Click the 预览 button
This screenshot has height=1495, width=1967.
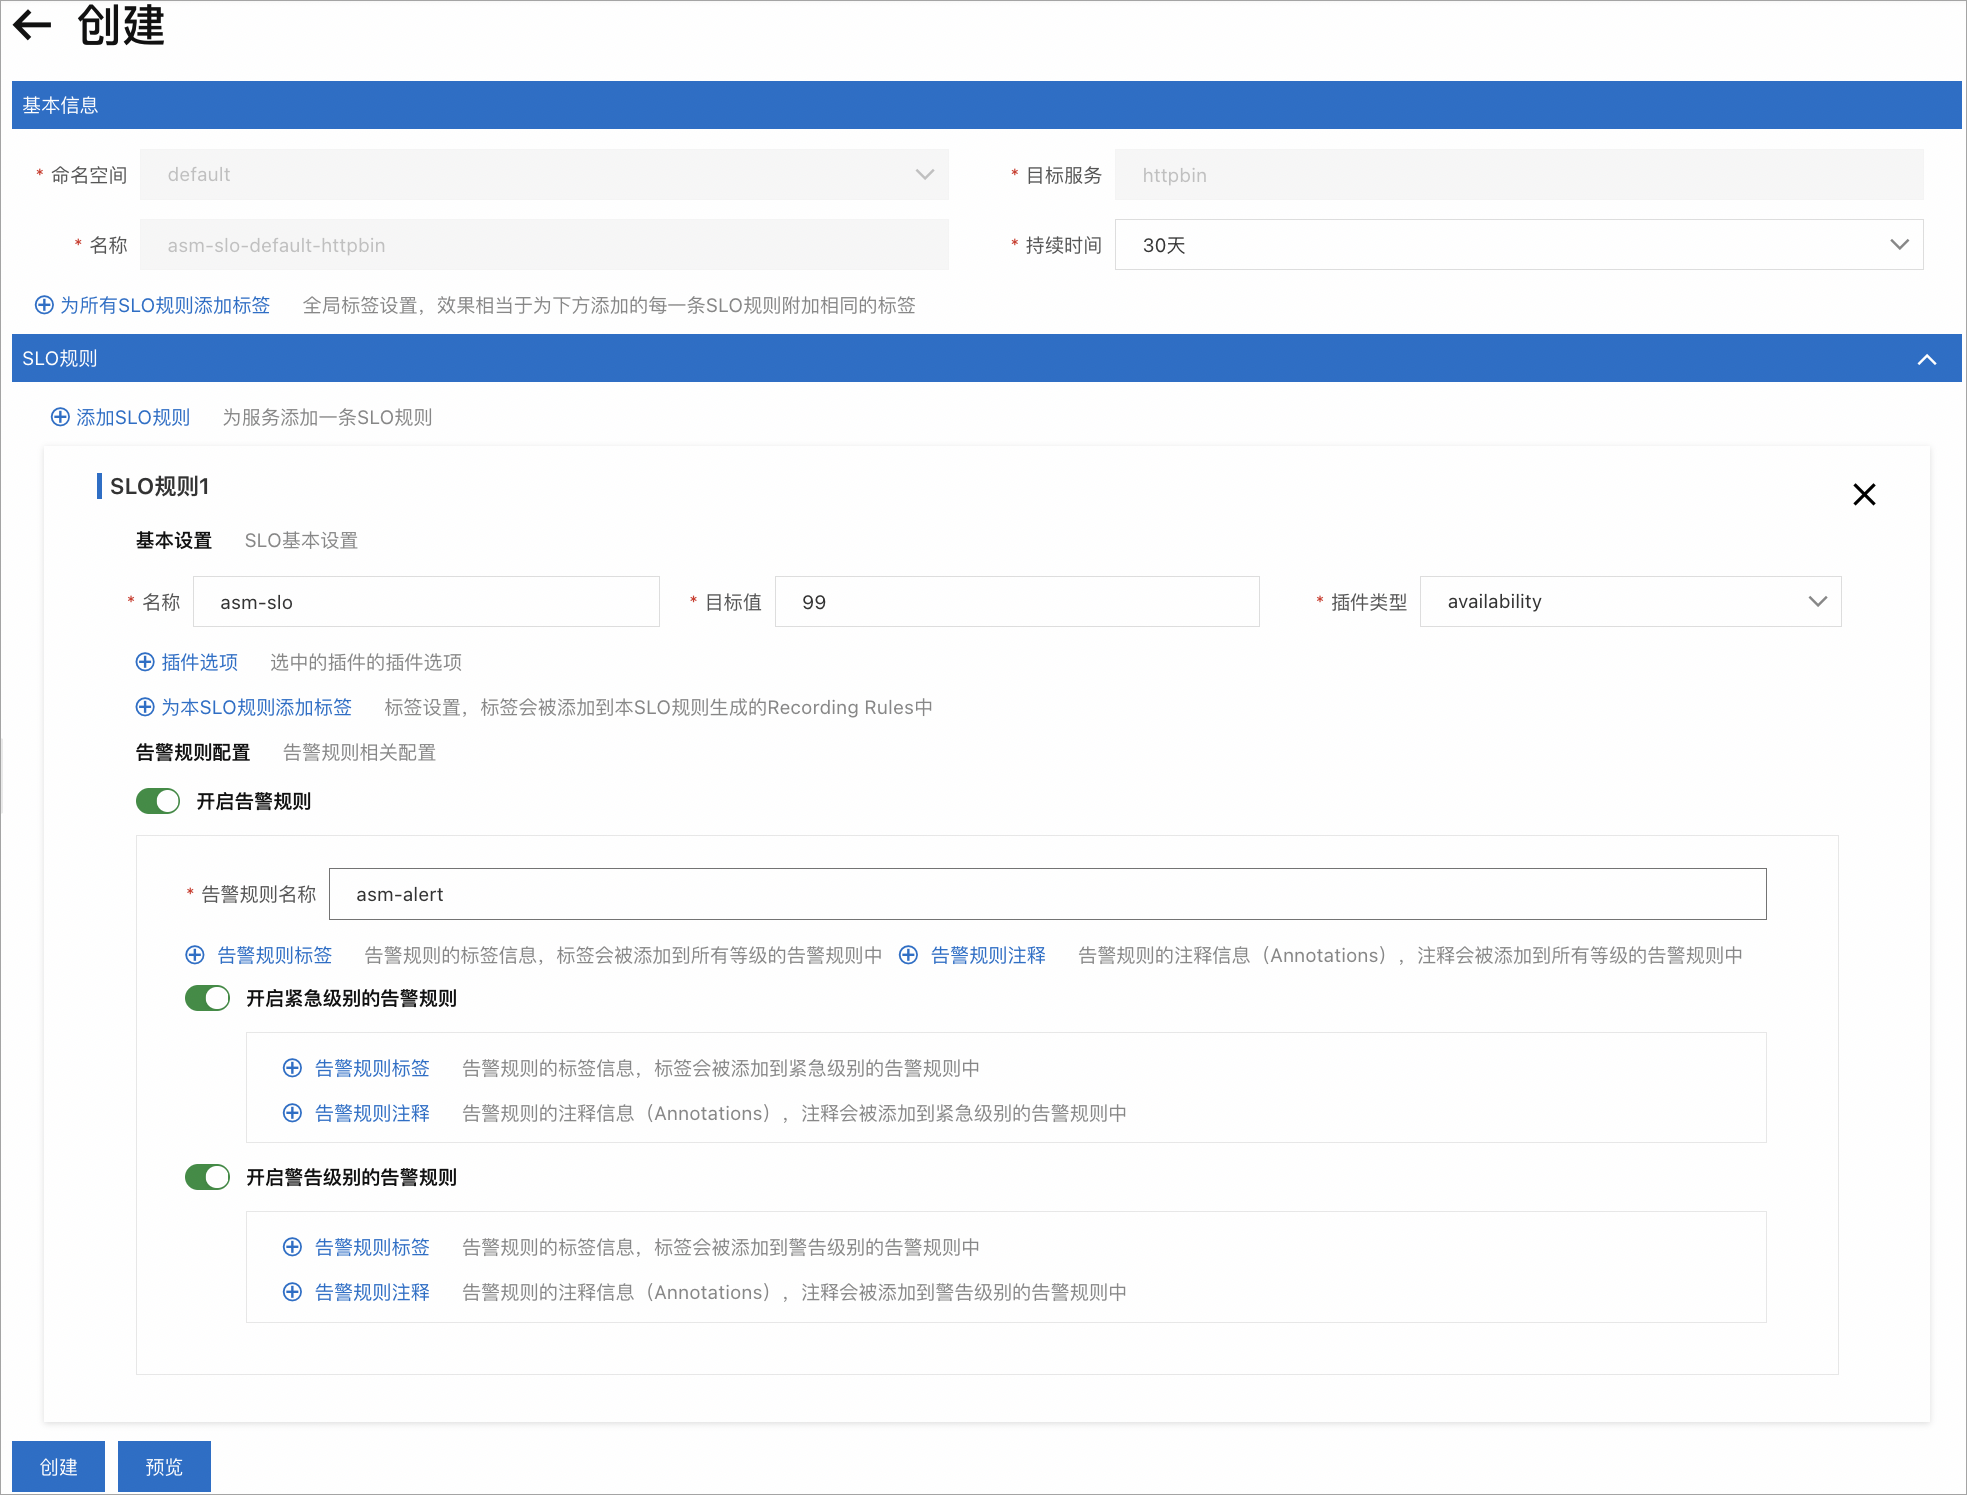(164, 1466)
